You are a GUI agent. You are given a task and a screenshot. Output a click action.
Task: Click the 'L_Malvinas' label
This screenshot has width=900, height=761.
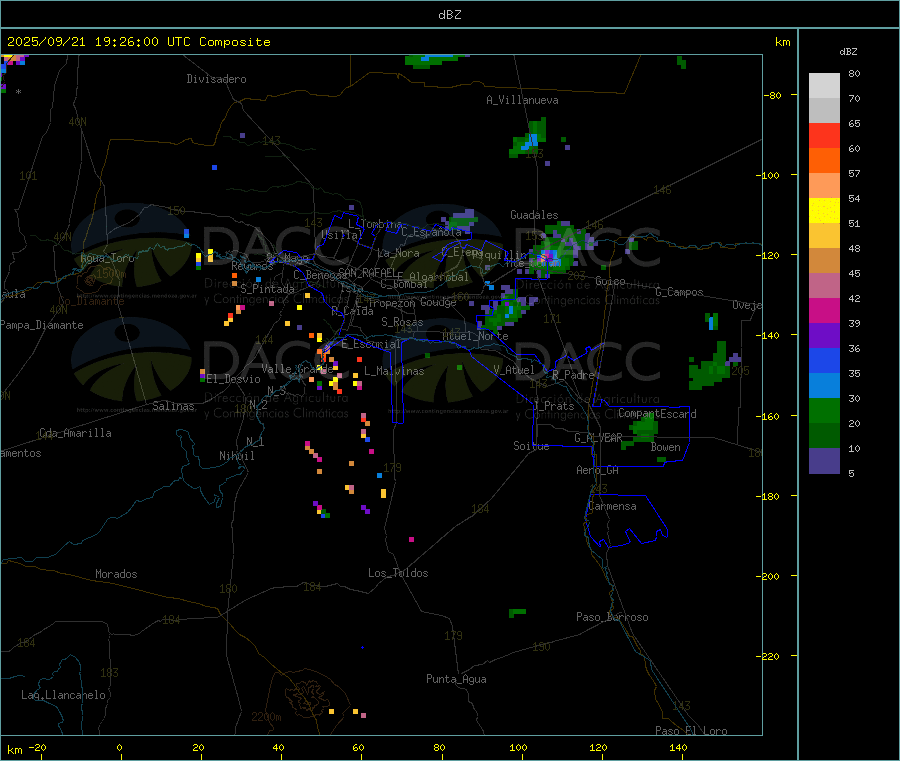tap(394, 371)
